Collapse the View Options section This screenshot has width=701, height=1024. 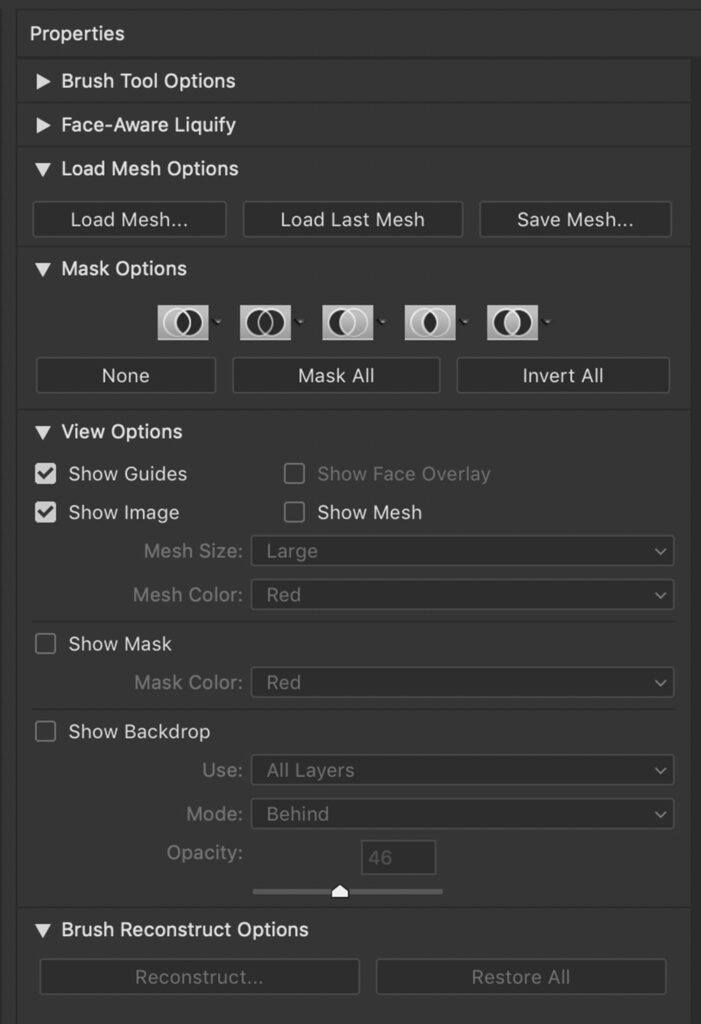(x=43, y=432)
